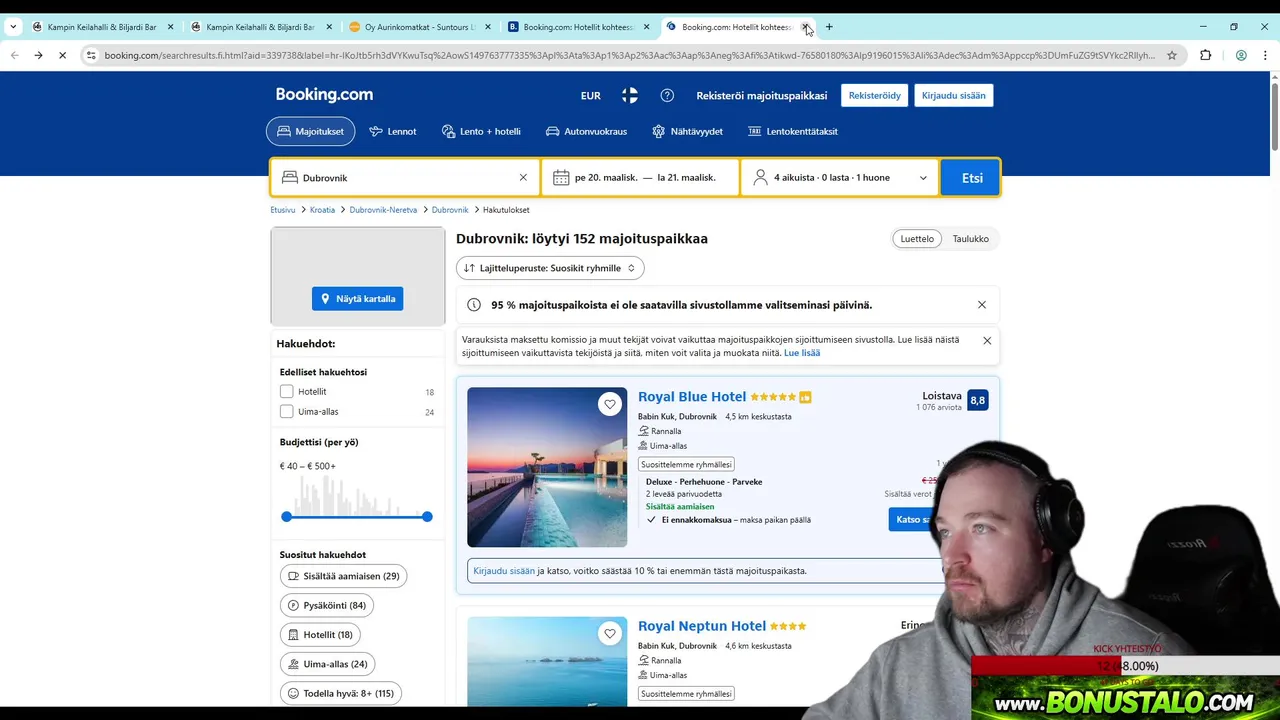
Task: Bookmark this page with the star icon
Action: [x=1172, y=55]
